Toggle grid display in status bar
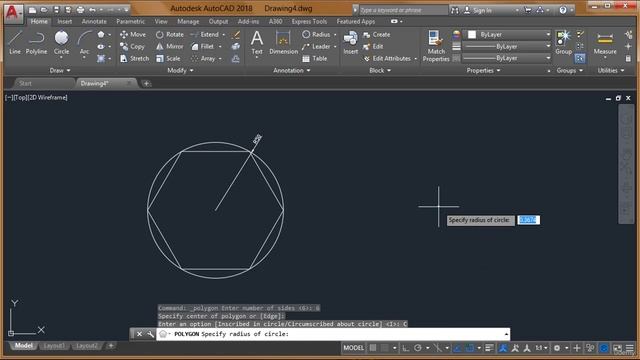The width and height of the screenshot is (640, 360). click(373, 348)
